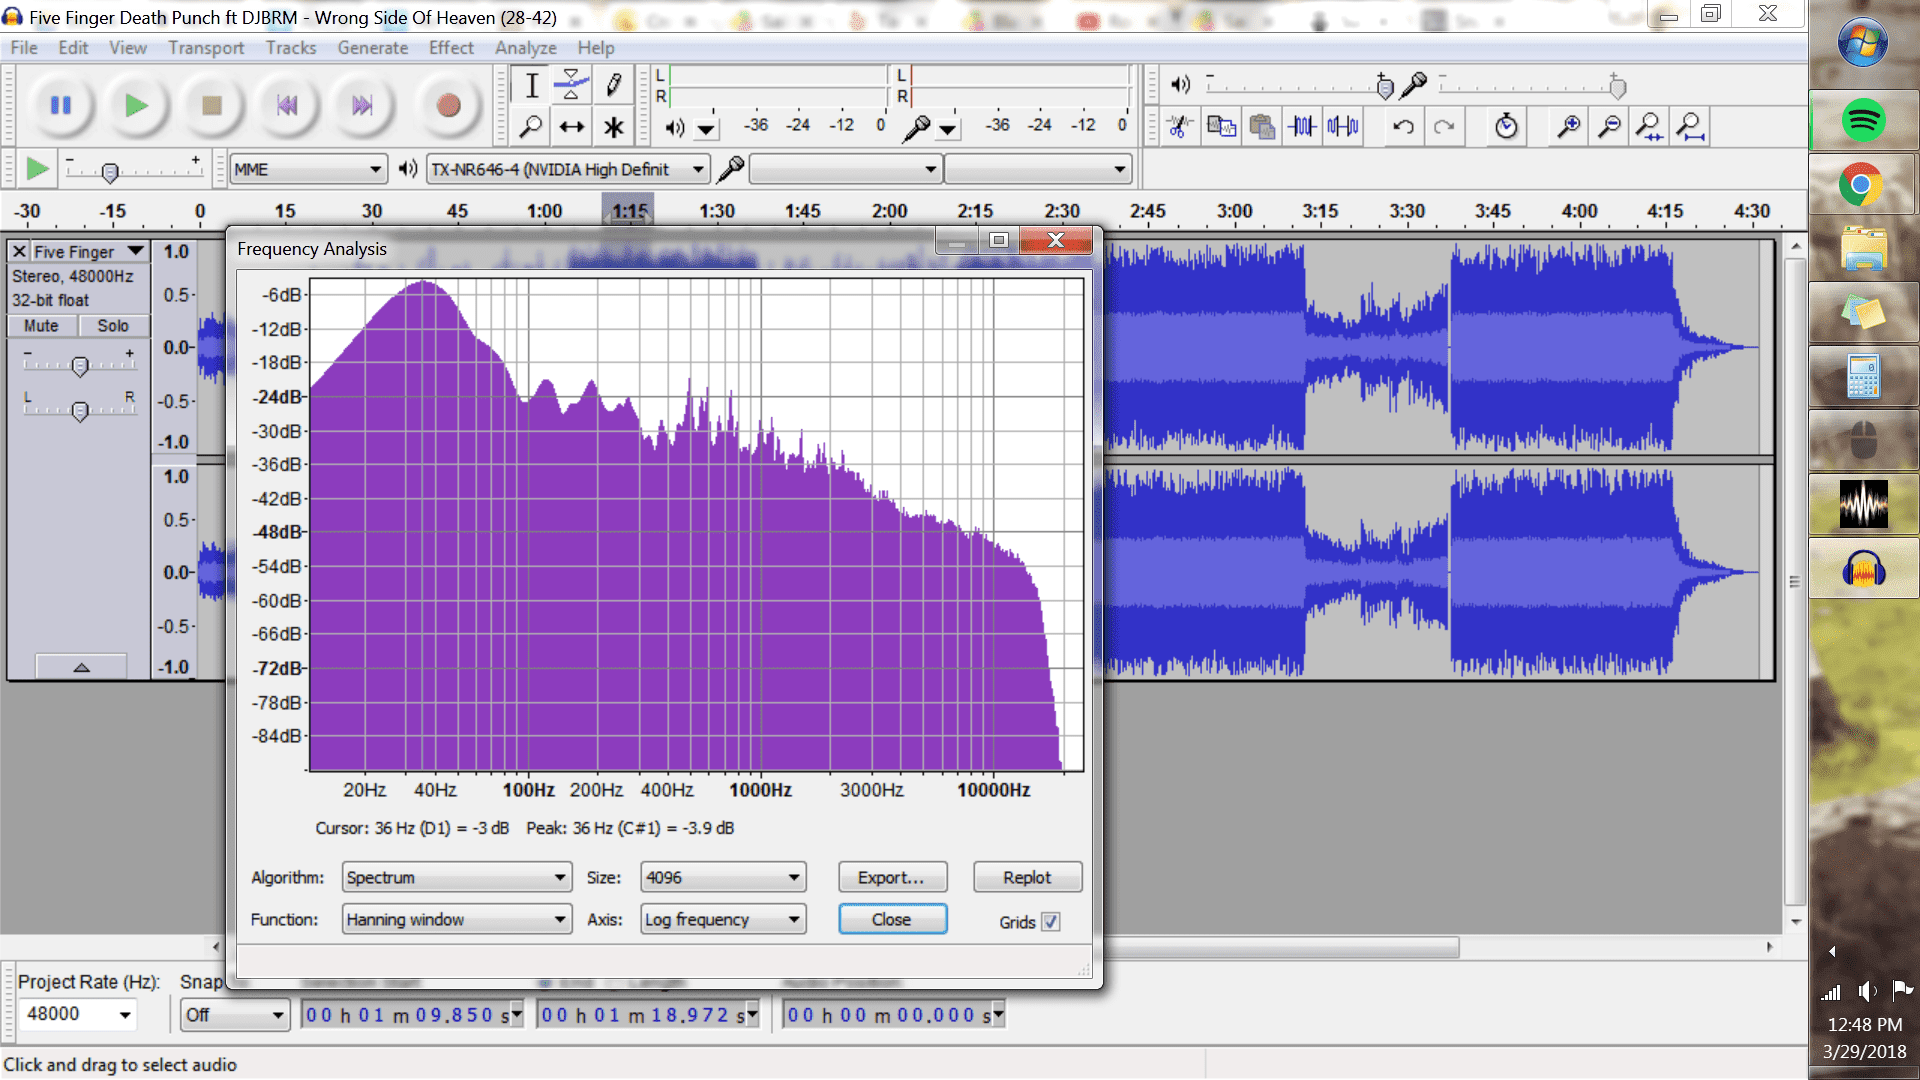Expand the Size 4096 dropdown
Screen dimensions: 1920x1080
[x=723, y=878]
